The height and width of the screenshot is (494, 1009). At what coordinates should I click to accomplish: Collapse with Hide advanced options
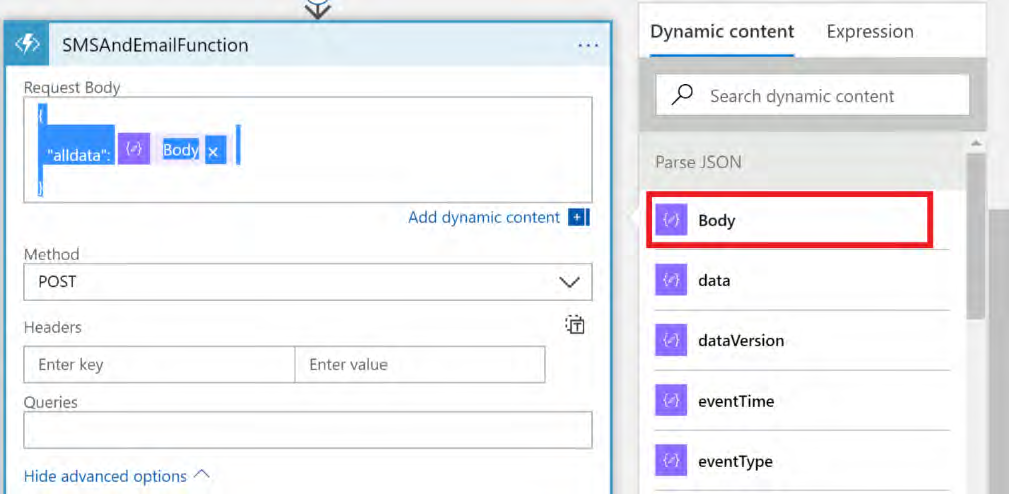click(116, 476)
